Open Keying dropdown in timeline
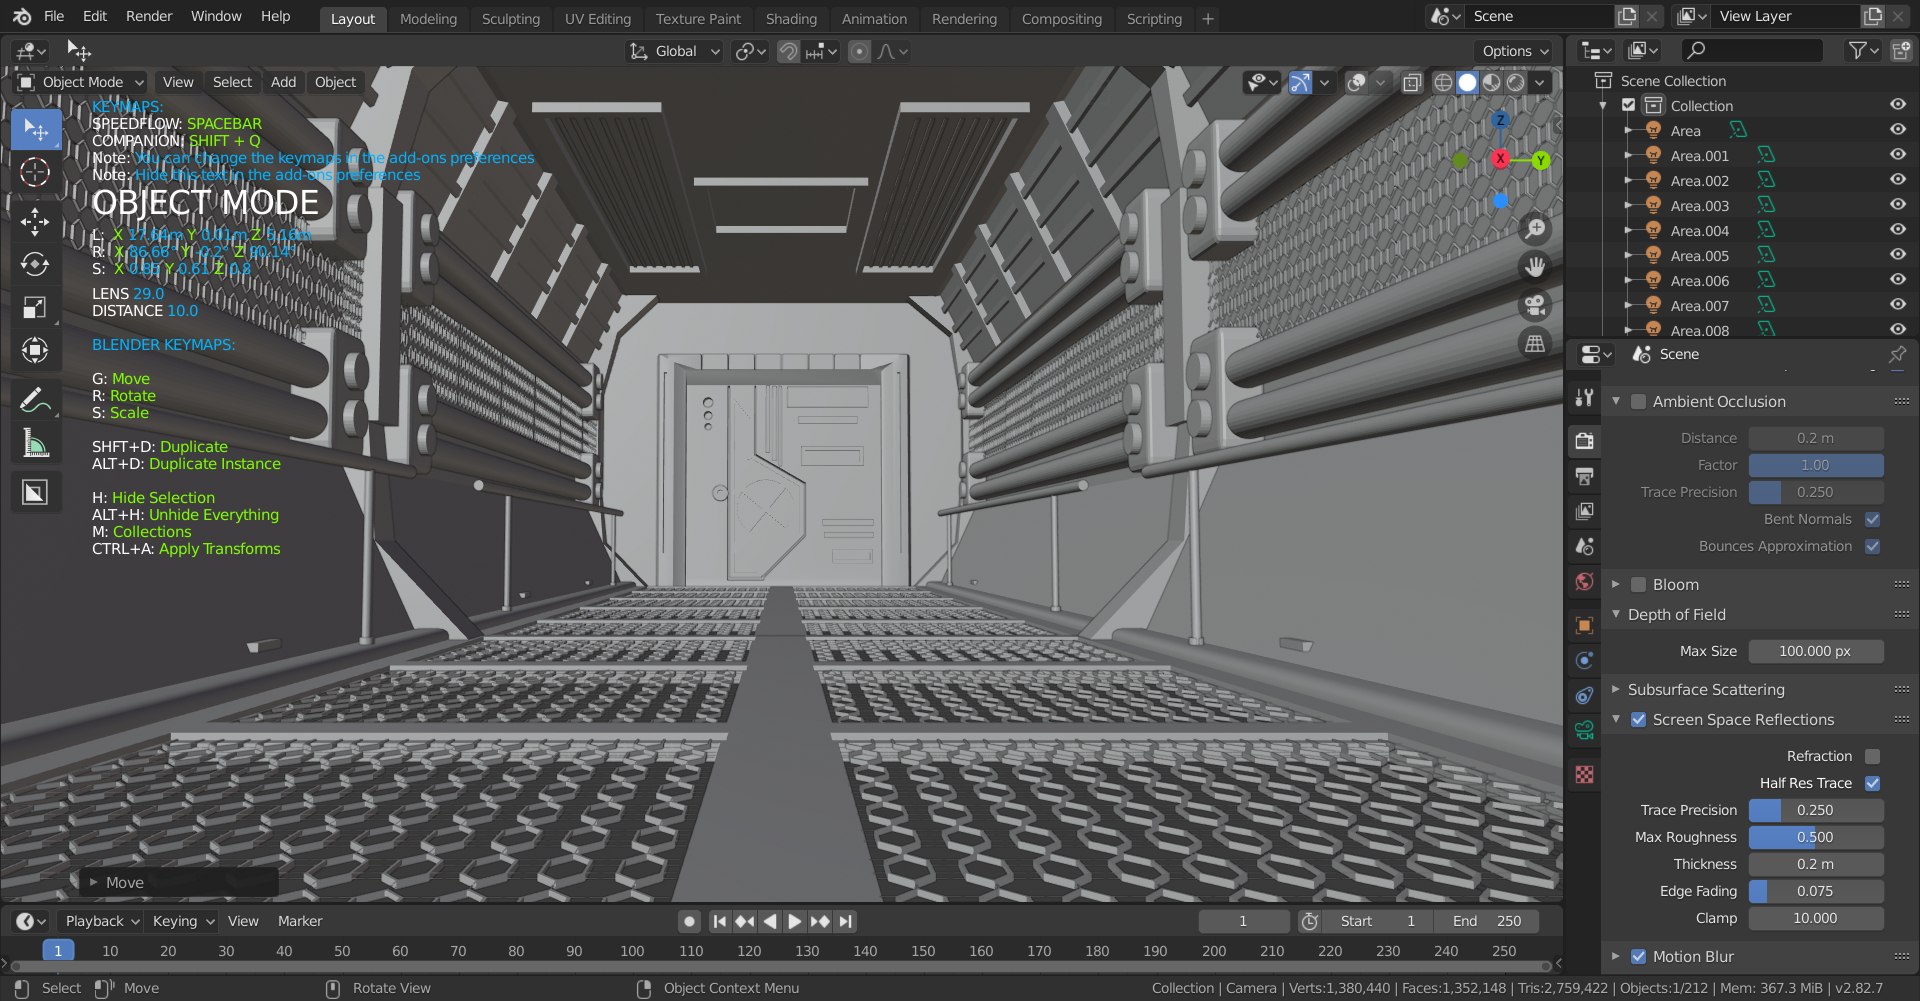The height and width of the screenshot is (1001, 1920). (x=183, y=921)
